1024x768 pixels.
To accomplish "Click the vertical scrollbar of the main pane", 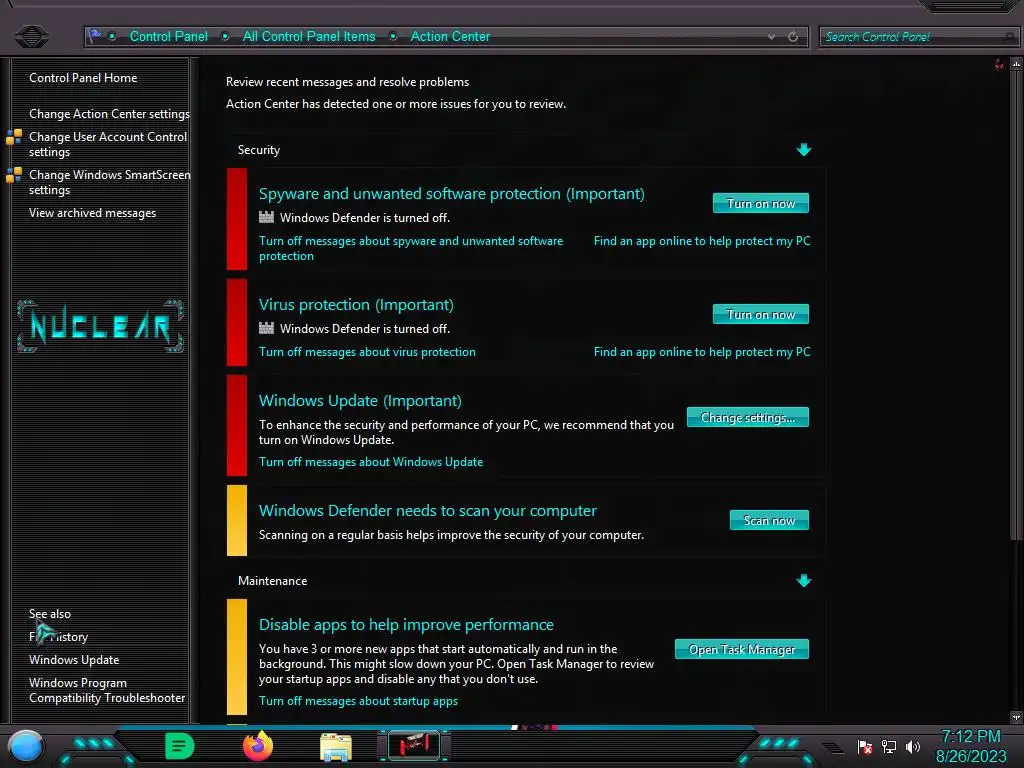I will [1016, 306].
